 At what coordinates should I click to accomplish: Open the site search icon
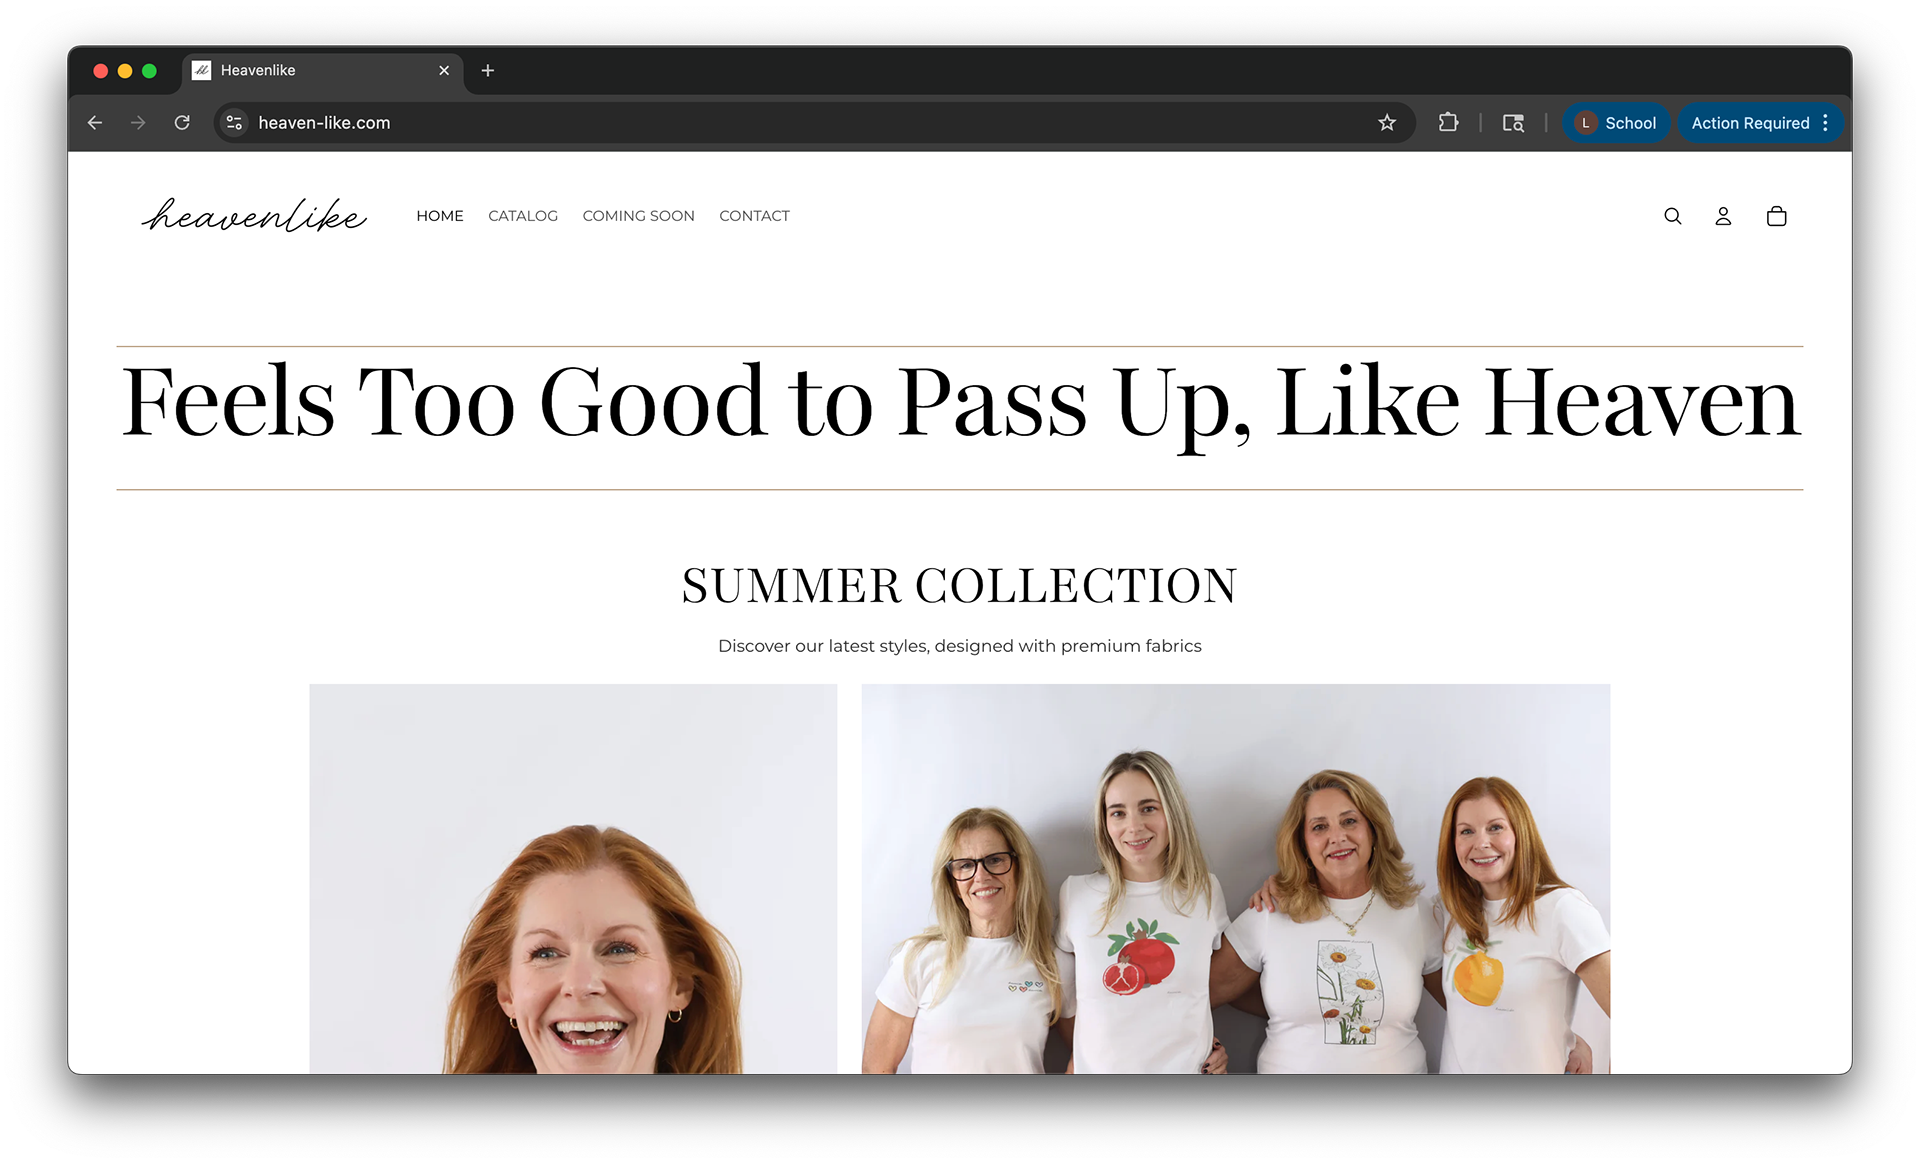pyautogui.click(x=1672, y=216)
